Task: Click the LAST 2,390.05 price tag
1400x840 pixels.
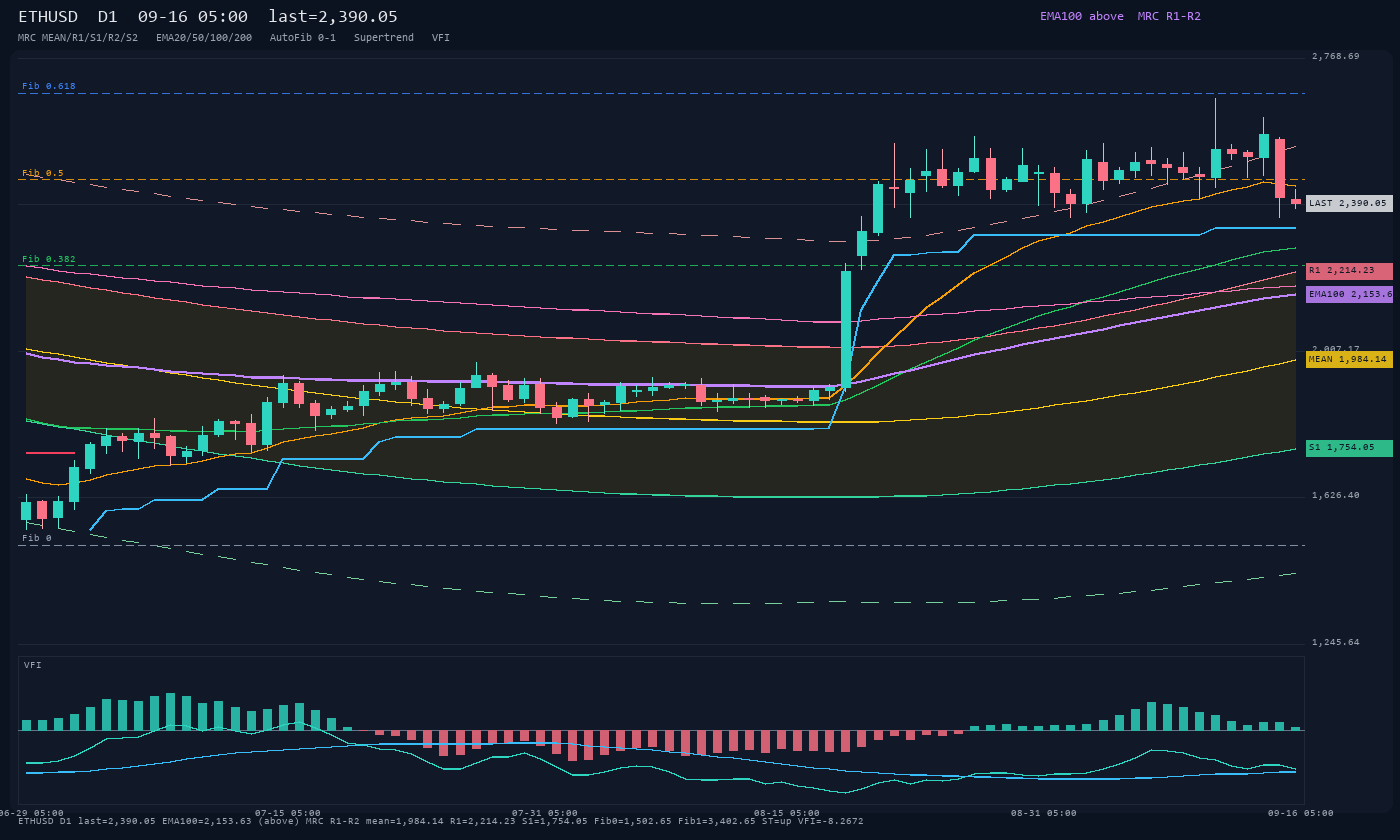Action: coord(1349,203)
